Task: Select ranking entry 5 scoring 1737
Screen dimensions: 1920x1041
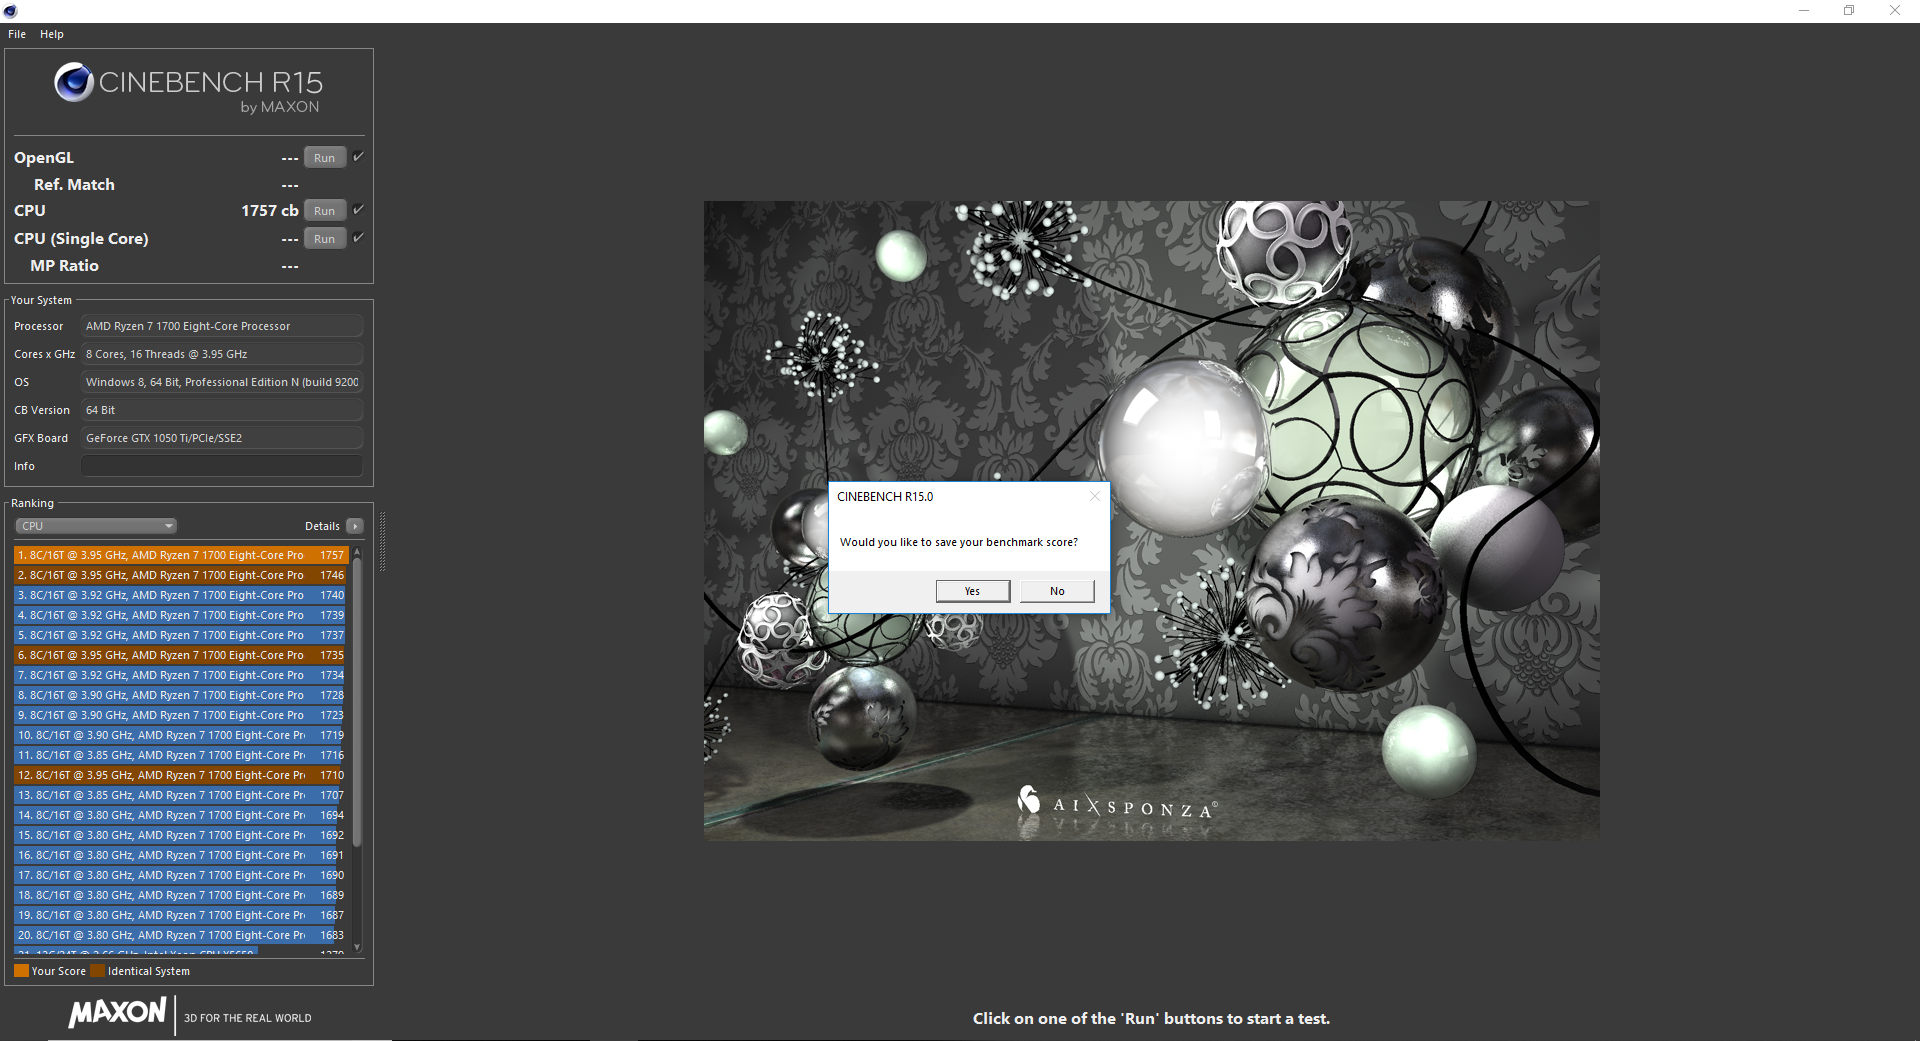Action: pos(180,635)
